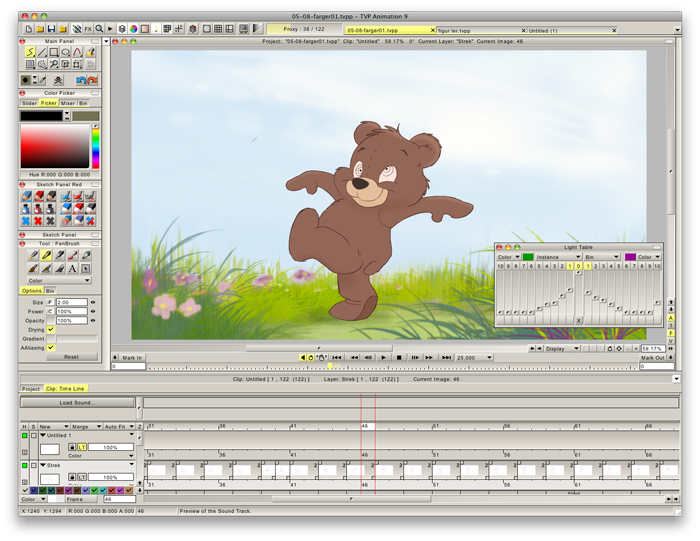The height and width of the screenshot is (541, 700).
Task: Click the Reset button in tool options
Action: 71,357
